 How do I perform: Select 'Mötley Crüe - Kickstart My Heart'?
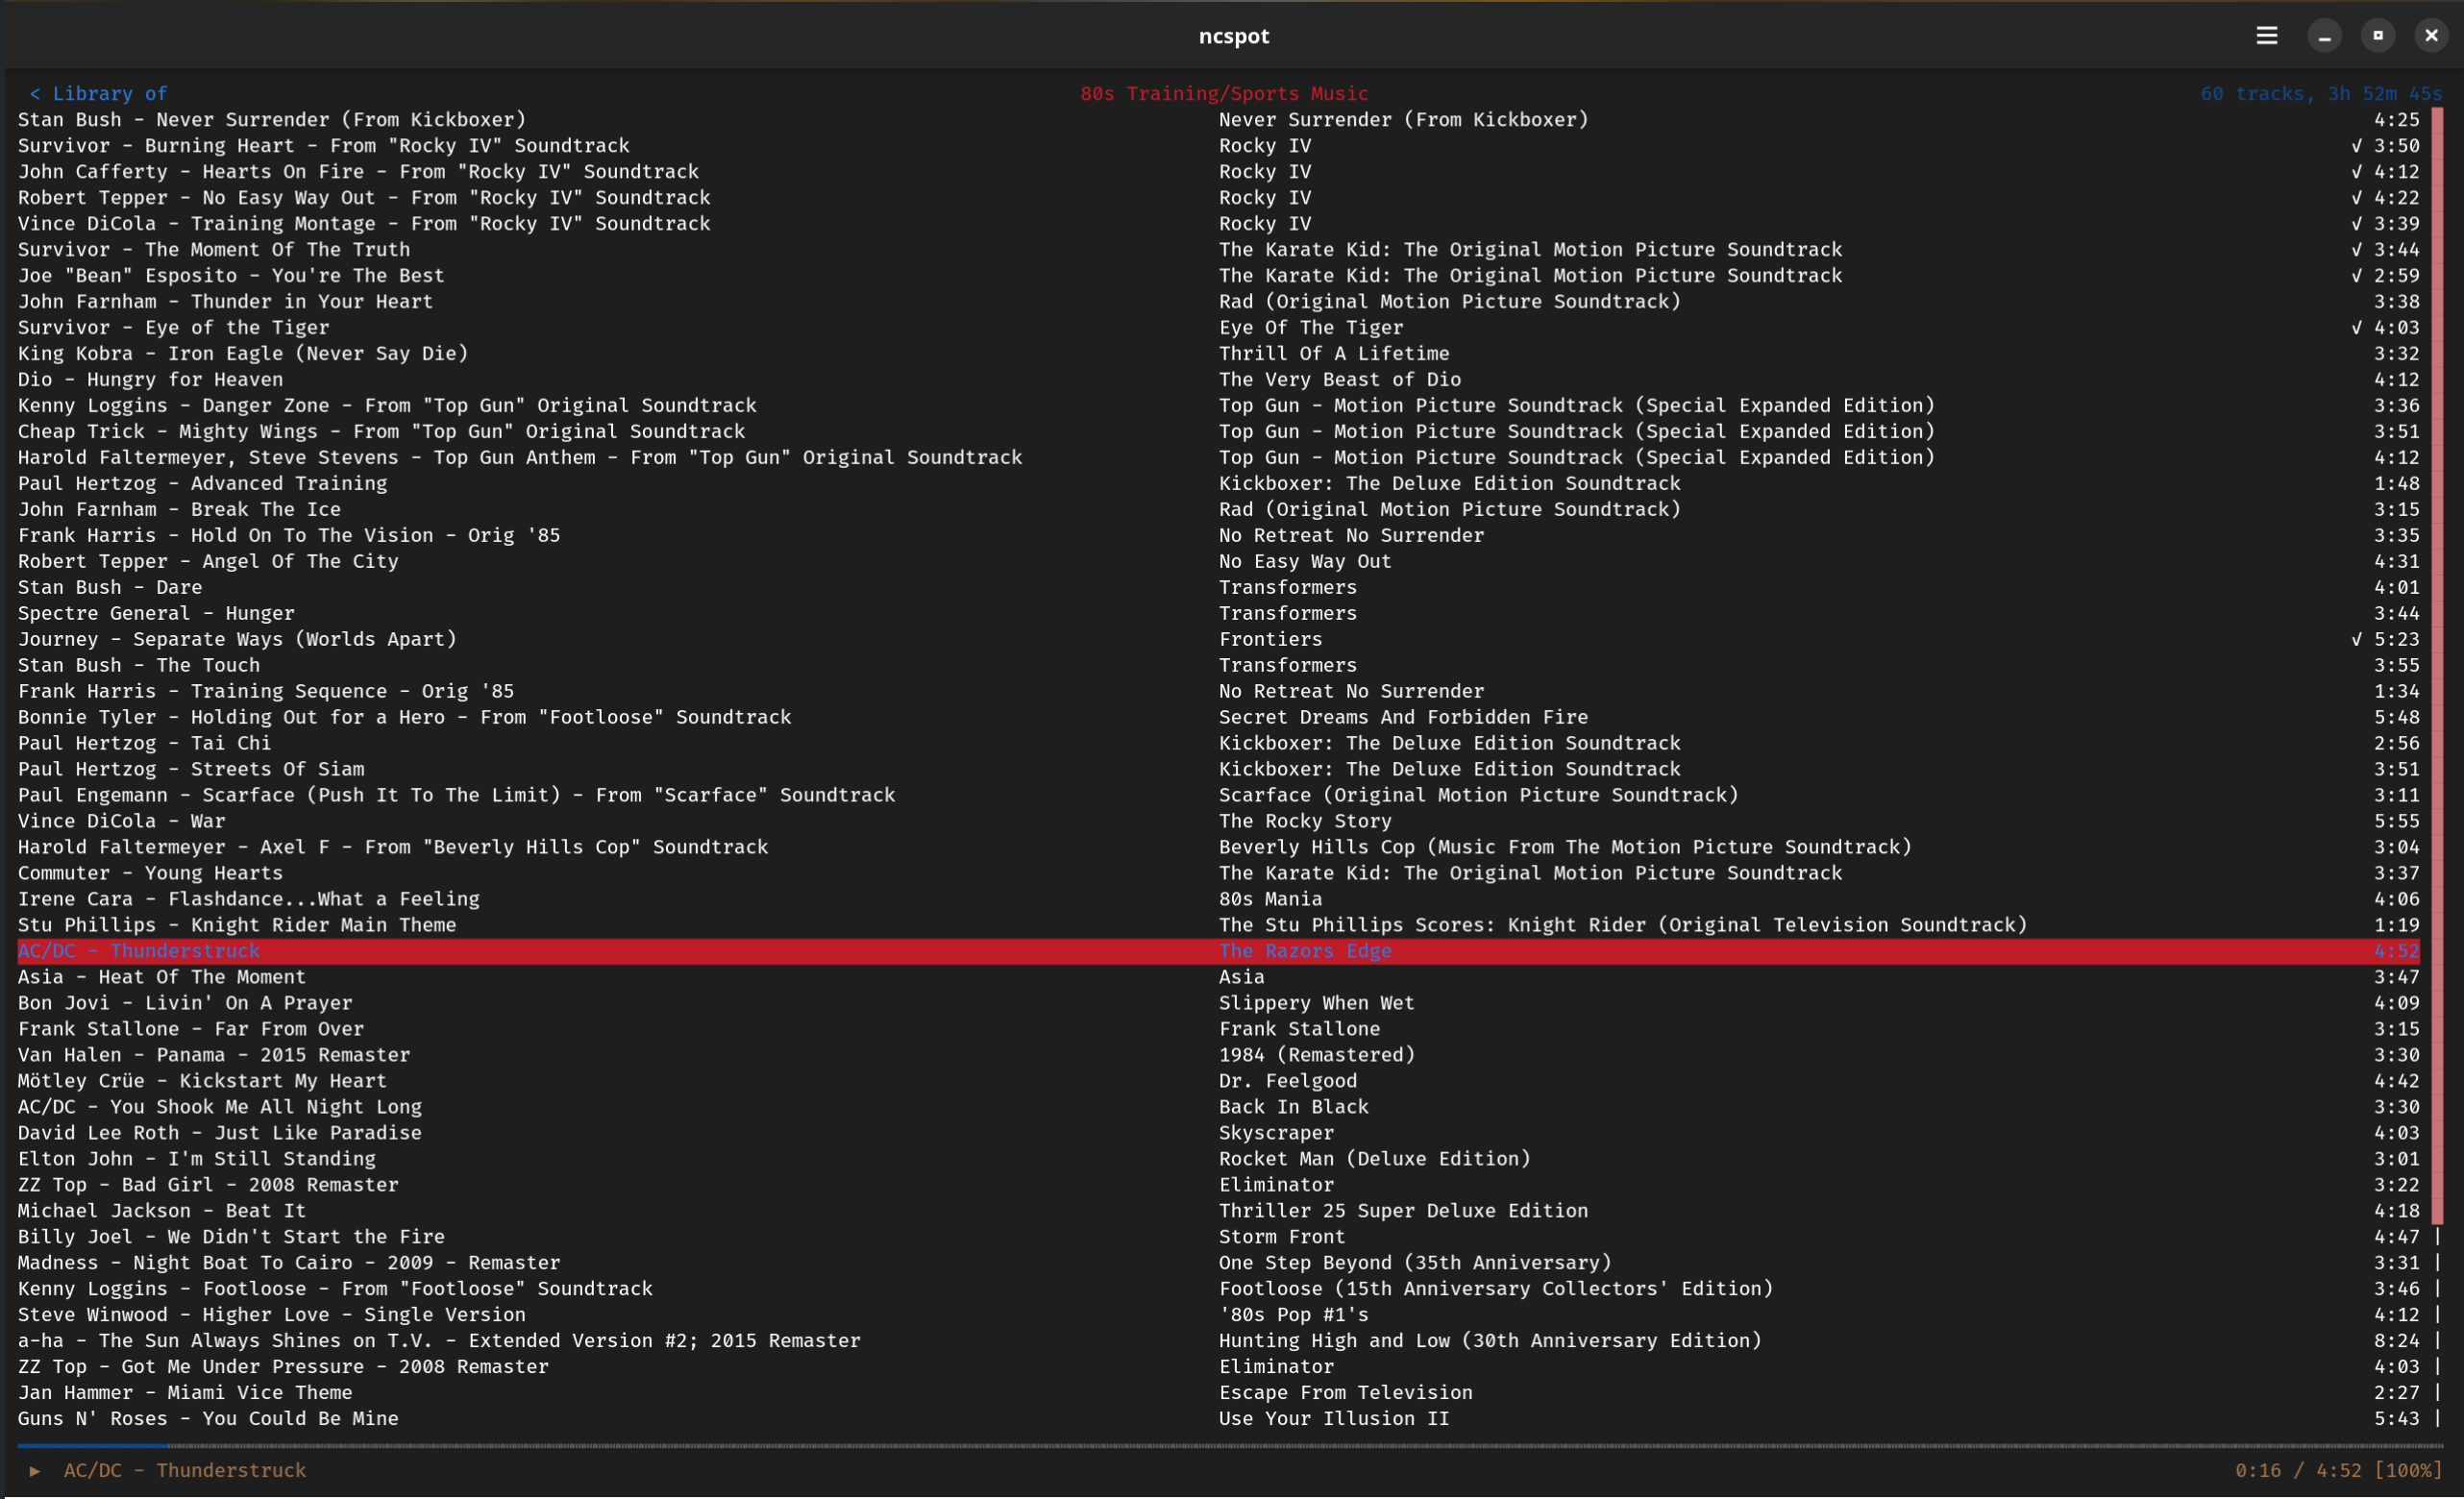[x=1219, y=1082]
